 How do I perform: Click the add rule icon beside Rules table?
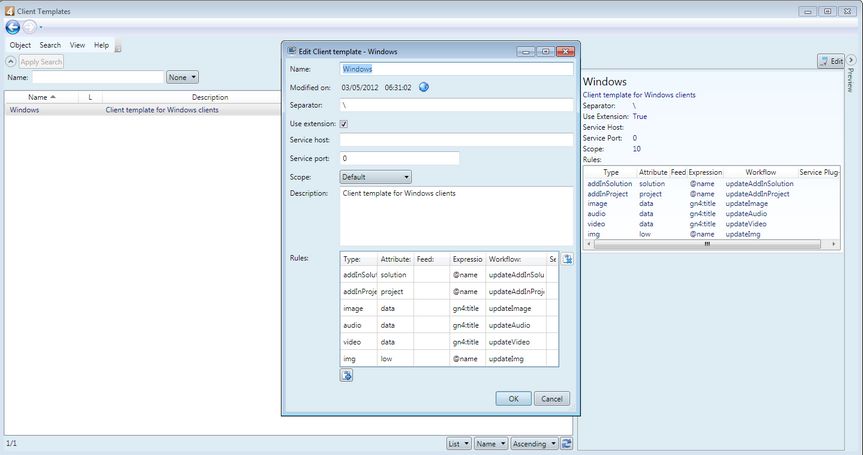pos(567,259)
